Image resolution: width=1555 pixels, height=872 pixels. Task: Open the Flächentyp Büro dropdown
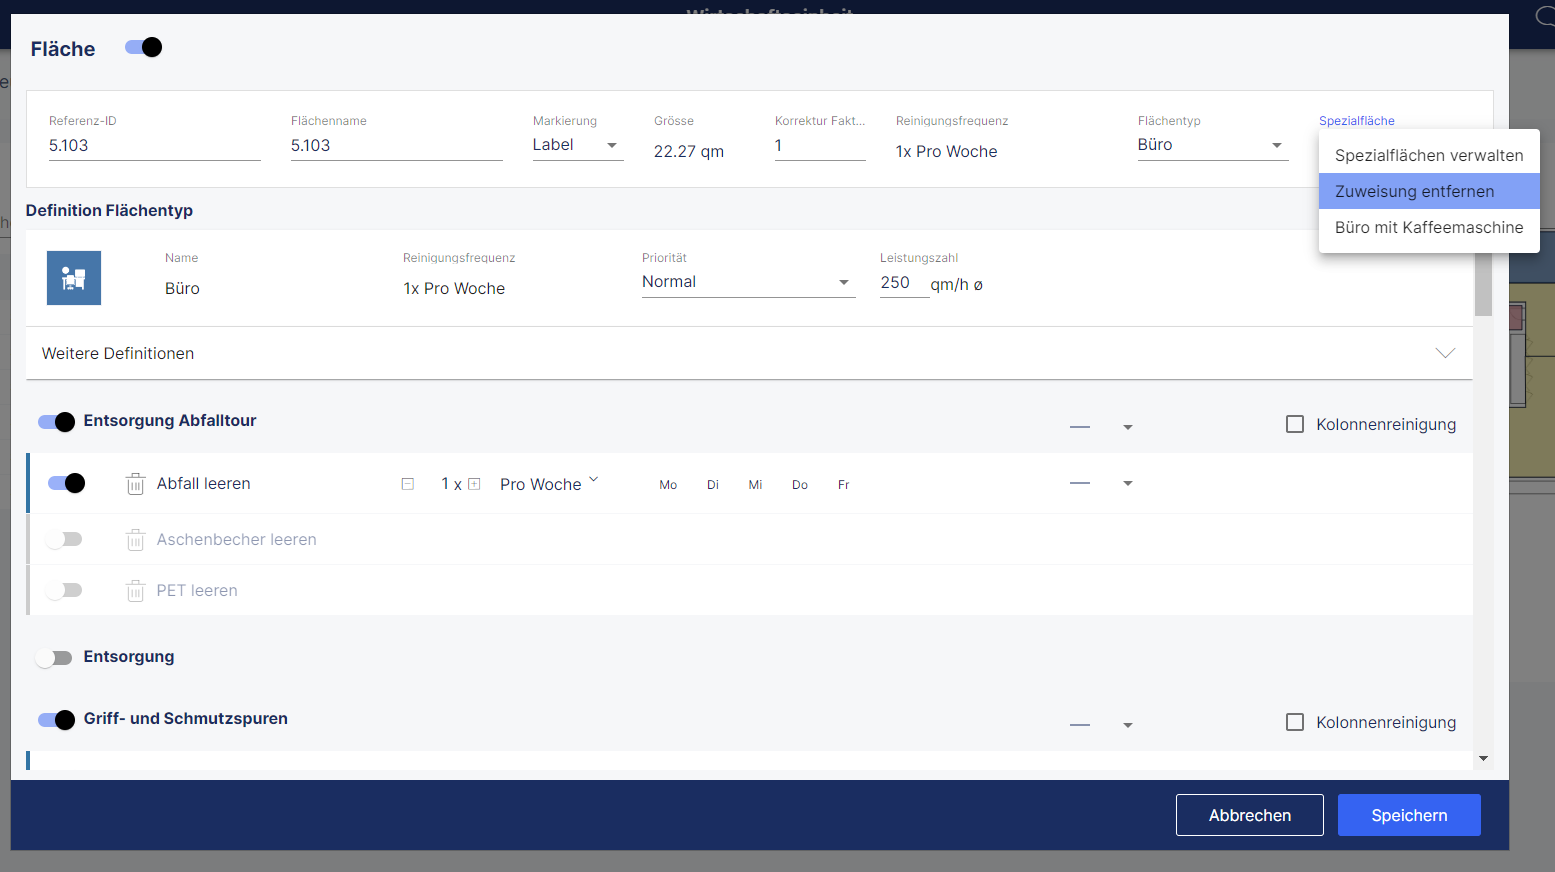click(x=1213, y=145)
